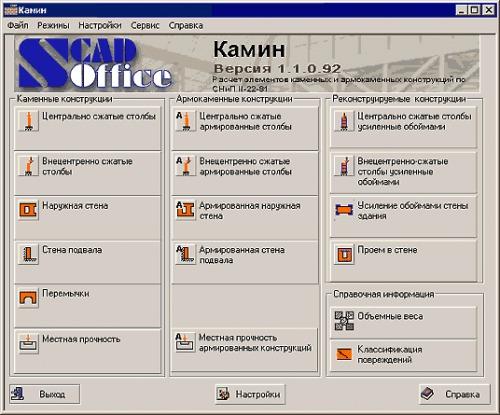Click the bottom Справка button

coord(455,394)
